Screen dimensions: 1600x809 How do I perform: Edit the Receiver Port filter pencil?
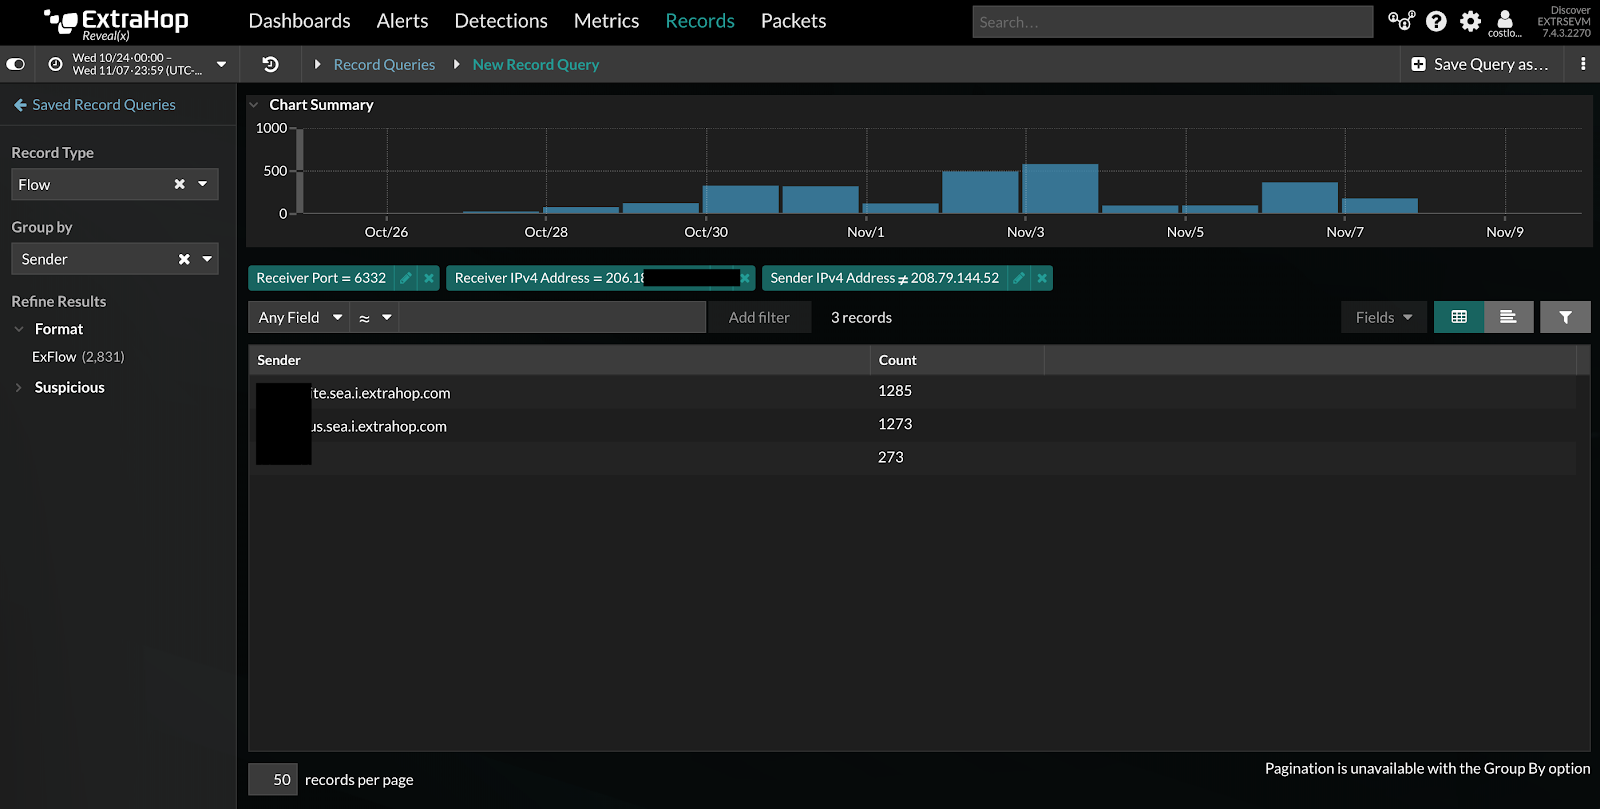coord(406,278)
